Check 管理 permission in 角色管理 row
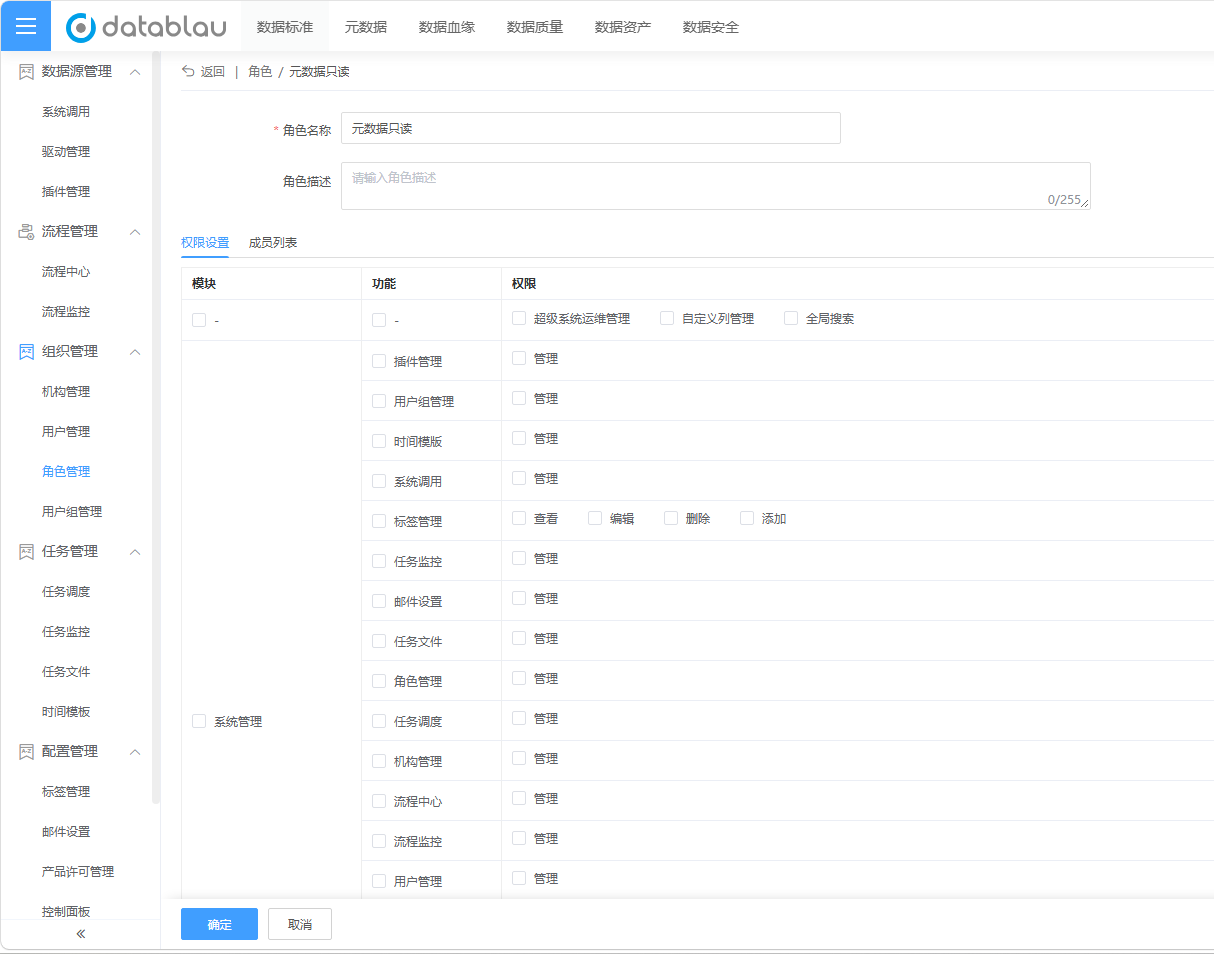Screen dimensions: 1214x954 (519, 678)
